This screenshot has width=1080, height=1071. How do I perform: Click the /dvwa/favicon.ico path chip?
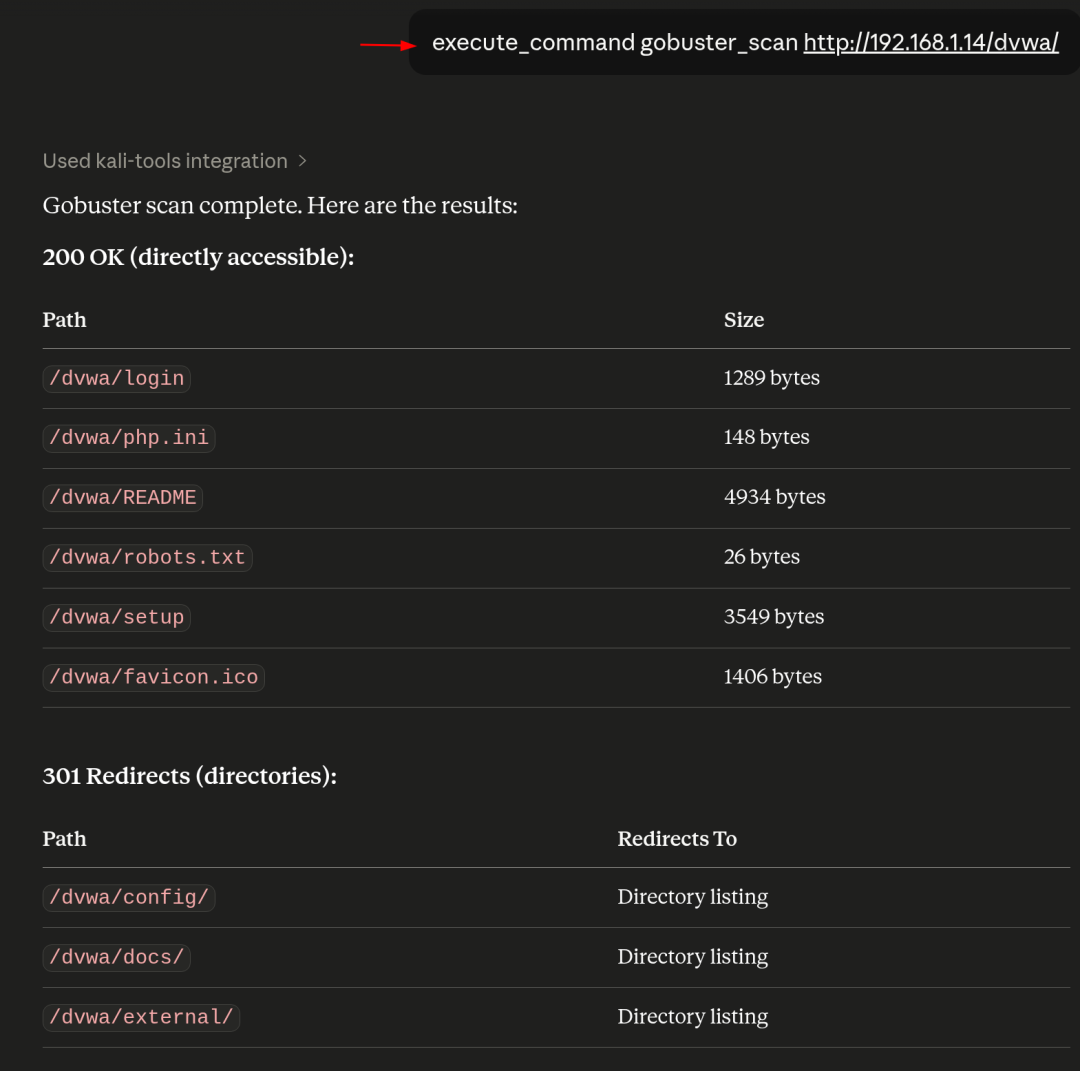pyautogui.click(x=154, y=678)
